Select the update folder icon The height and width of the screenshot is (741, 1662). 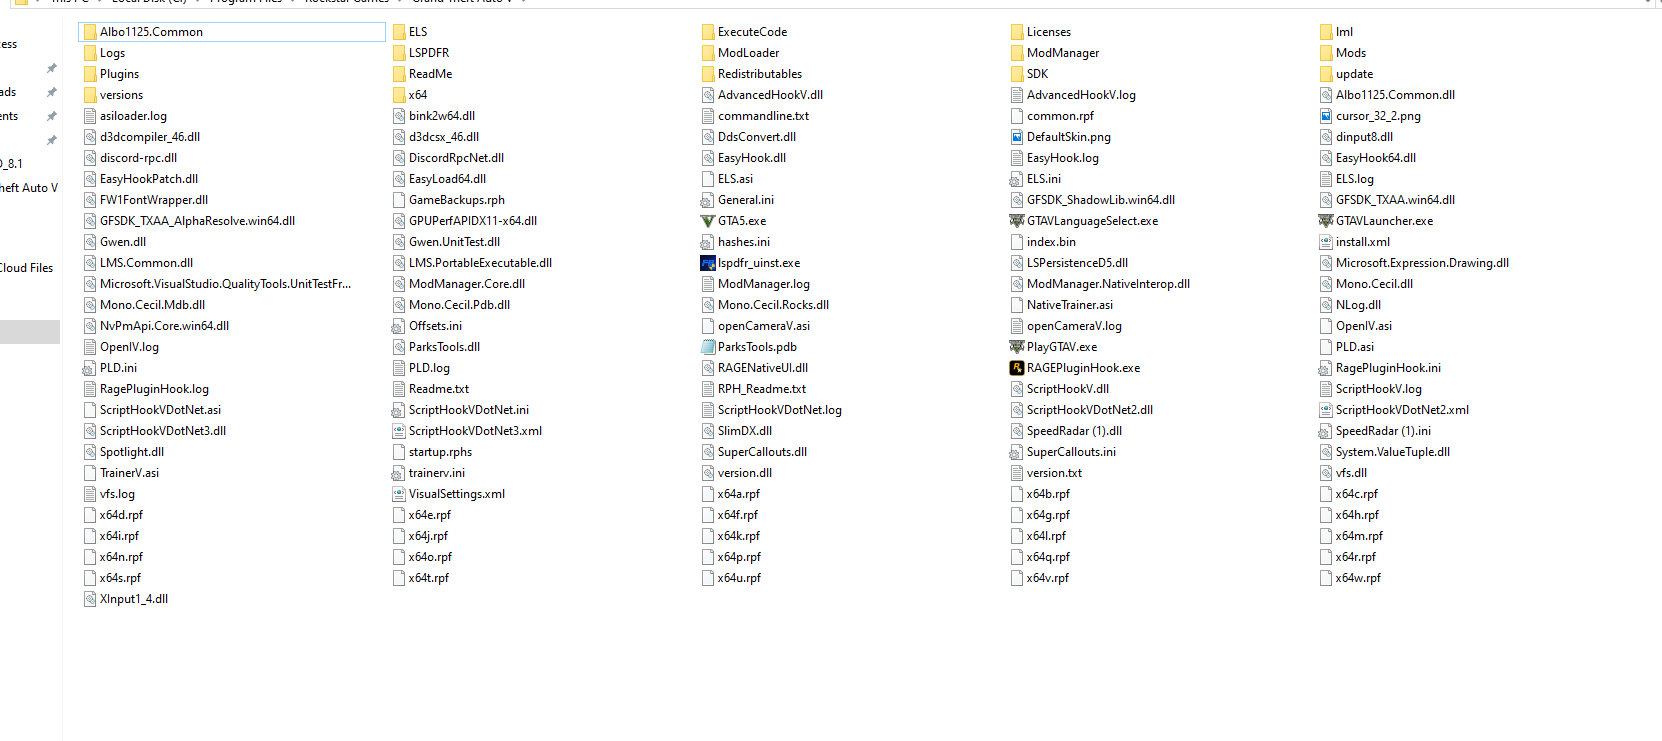point(1326,74)
